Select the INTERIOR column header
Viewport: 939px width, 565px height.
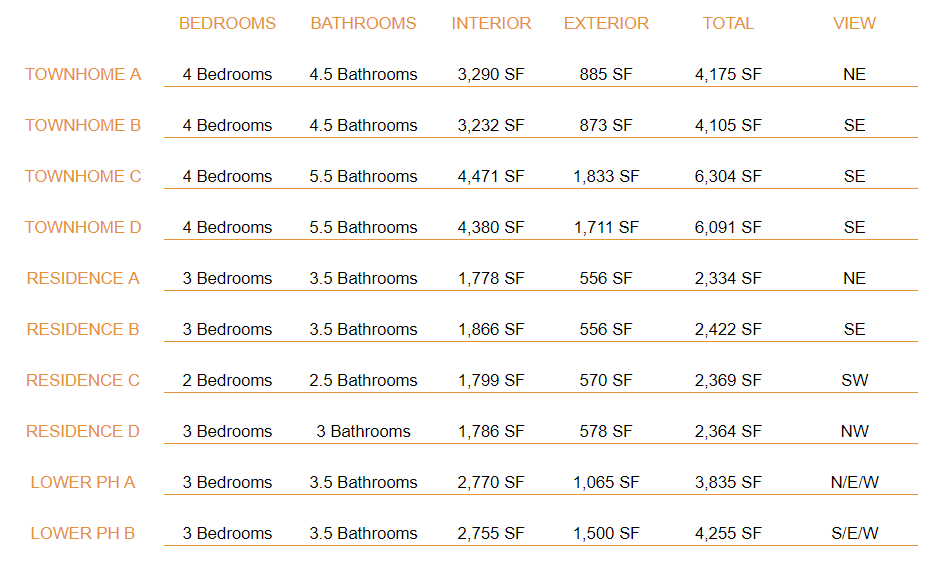[491, 23]
